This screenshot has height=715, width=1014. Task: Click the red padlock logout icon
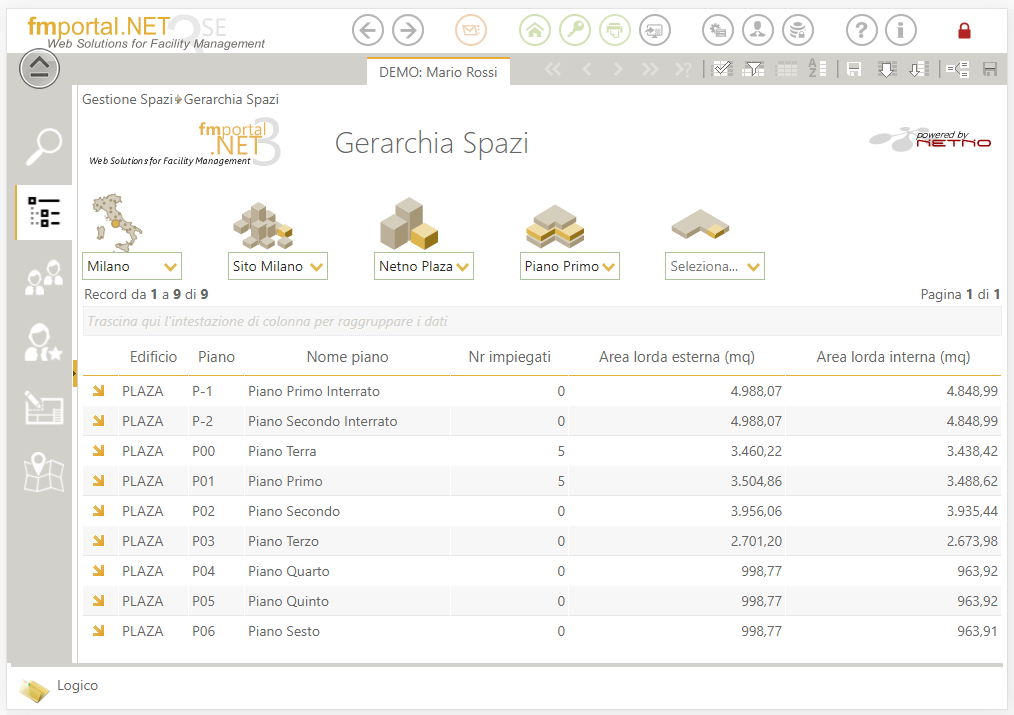(964, 30)
